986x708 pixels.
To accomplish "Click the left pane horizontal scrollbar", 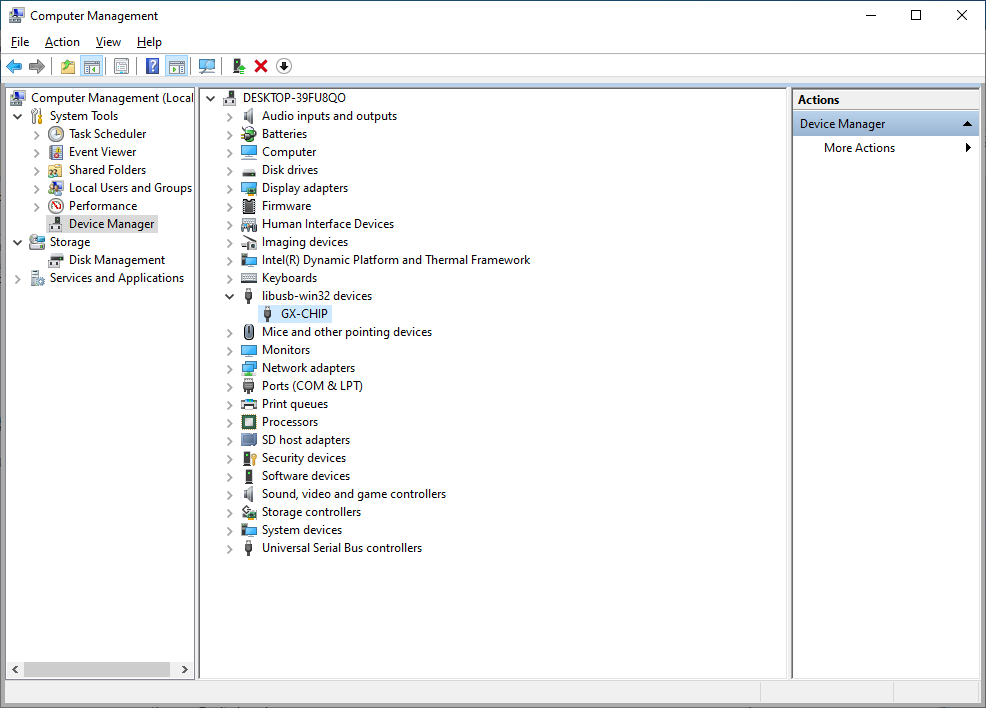I will pos(100,669).
